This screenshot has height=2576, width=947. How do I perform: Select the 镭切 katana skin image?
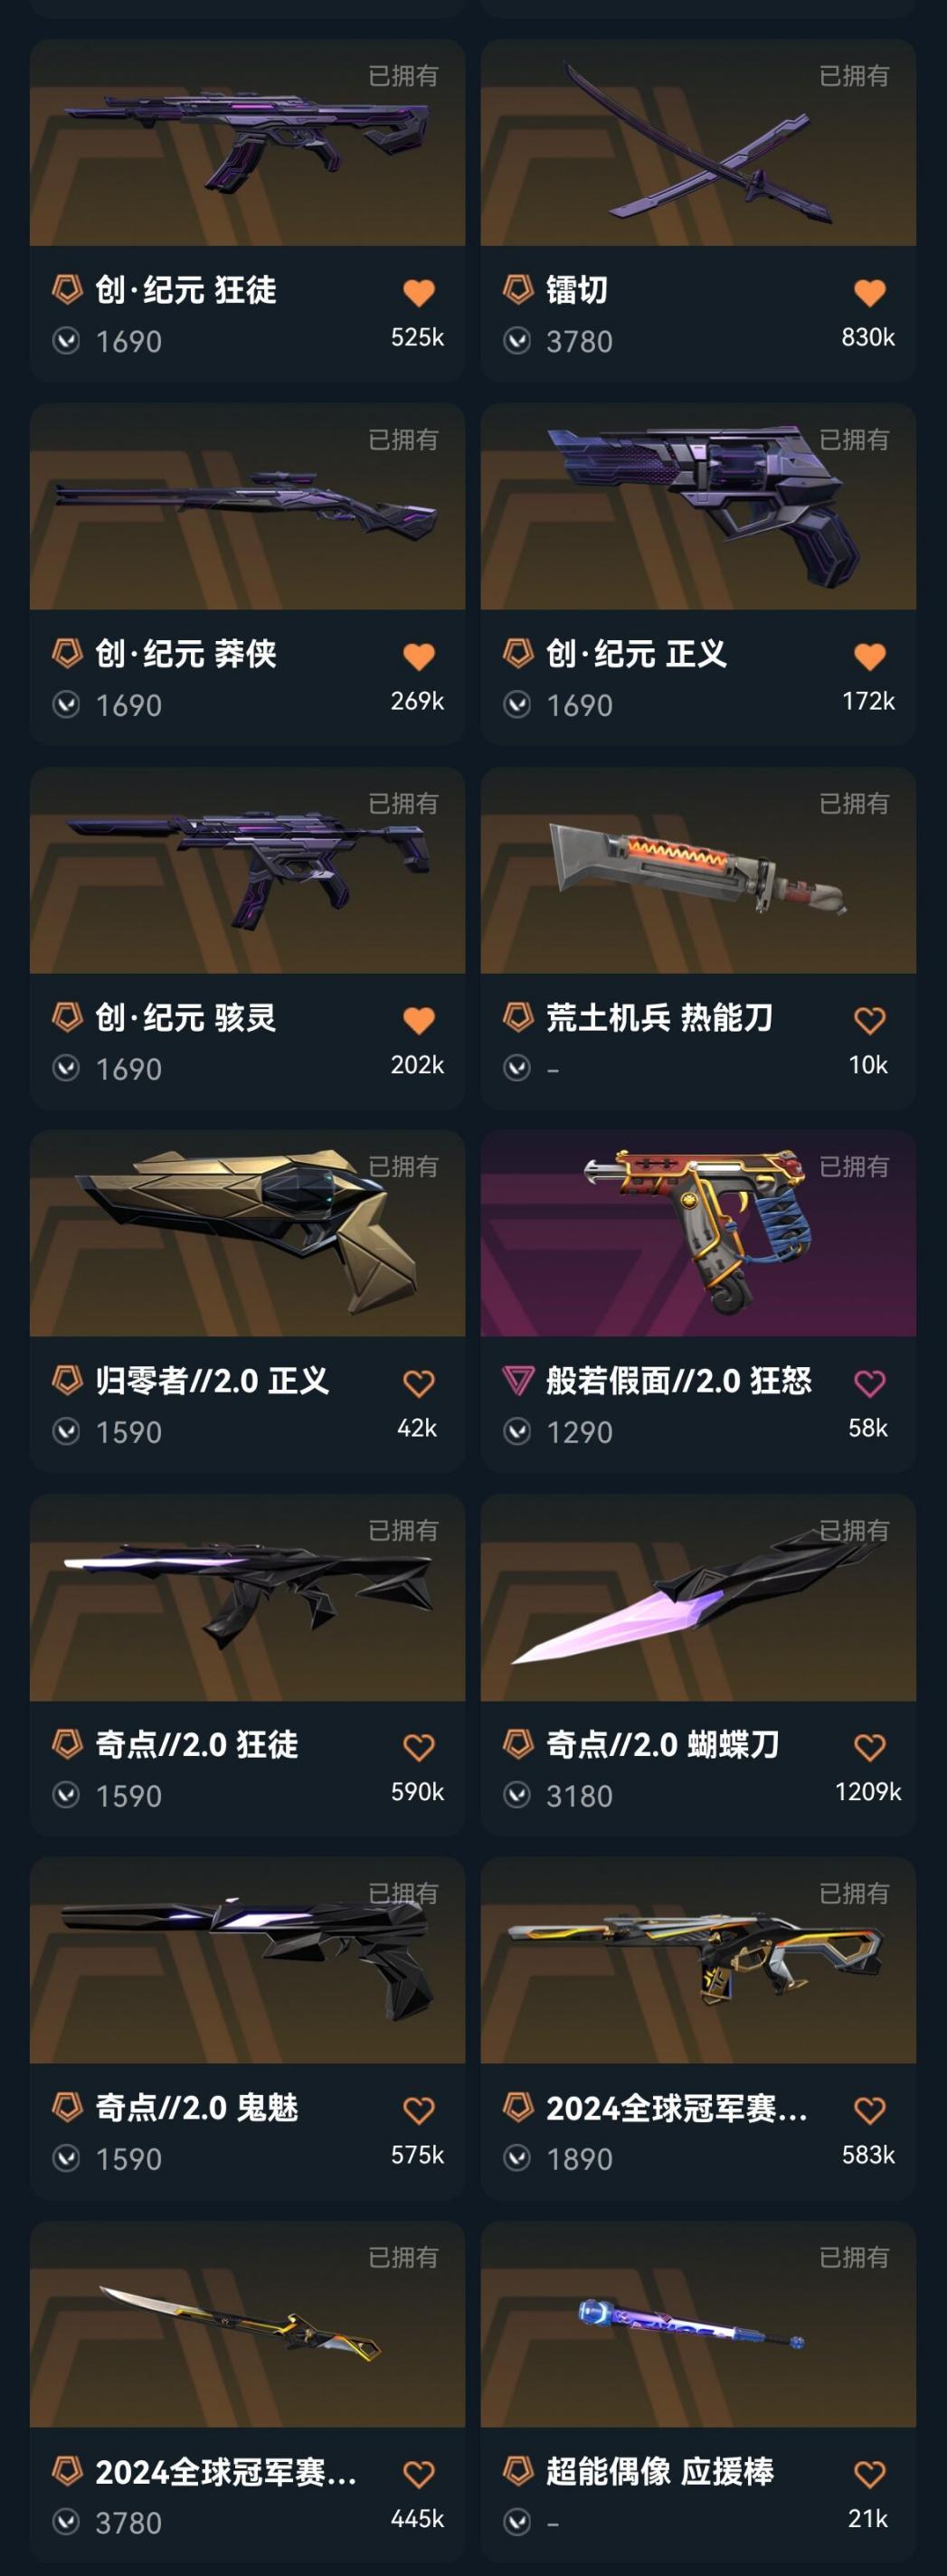coord(698,143)
